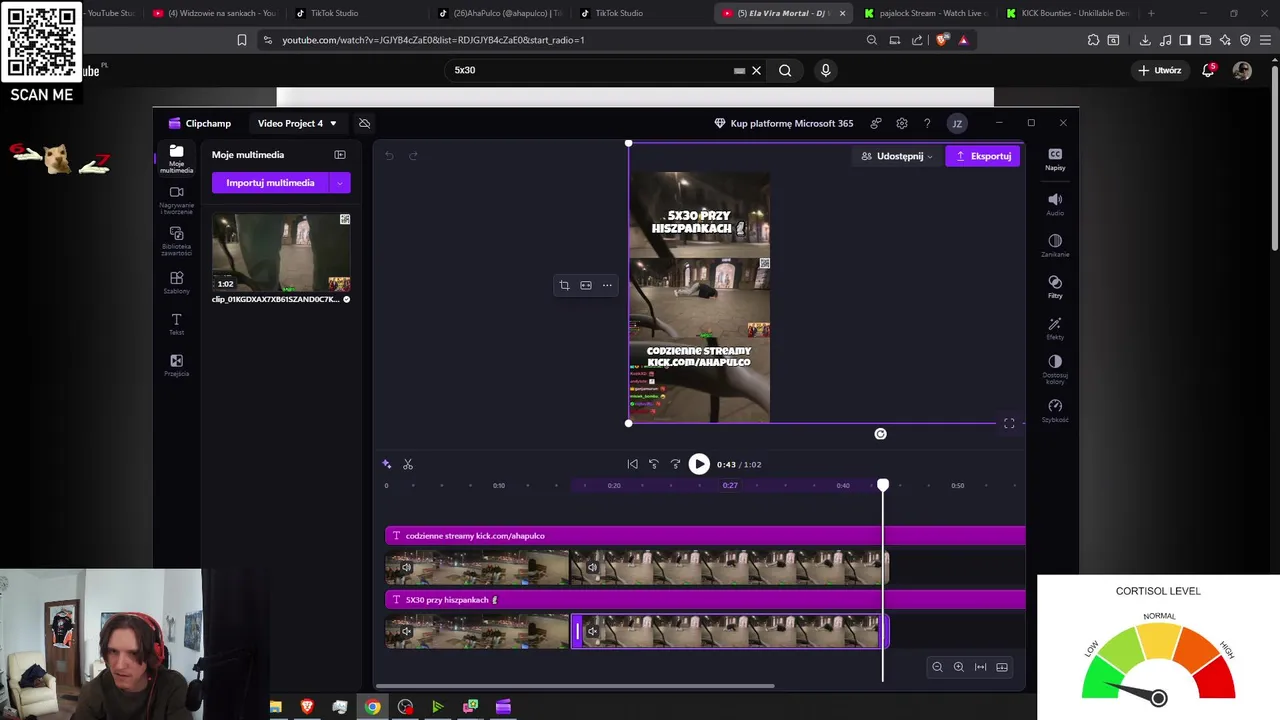
Task: Click Importuj multimedia button
Action: [x=270, y=183]
